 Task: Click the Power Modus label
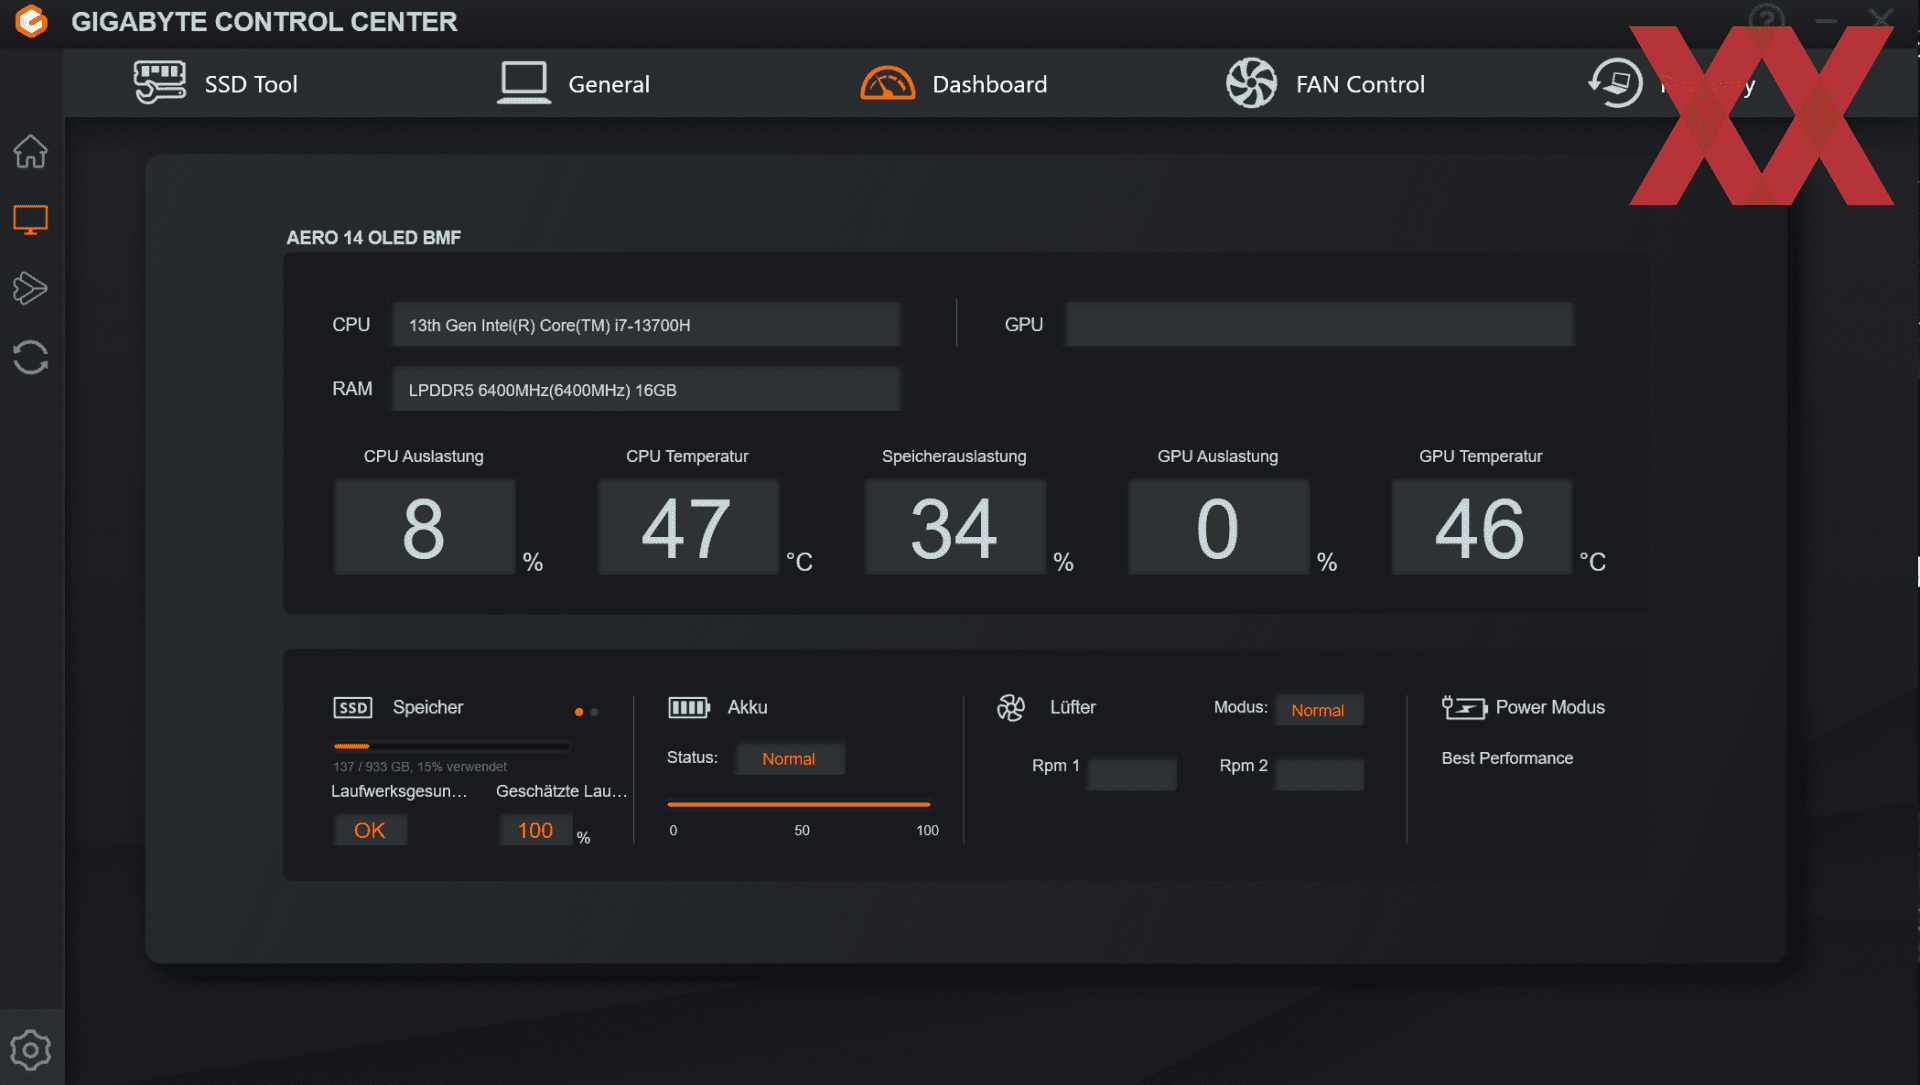click(x=1550, y=707)
